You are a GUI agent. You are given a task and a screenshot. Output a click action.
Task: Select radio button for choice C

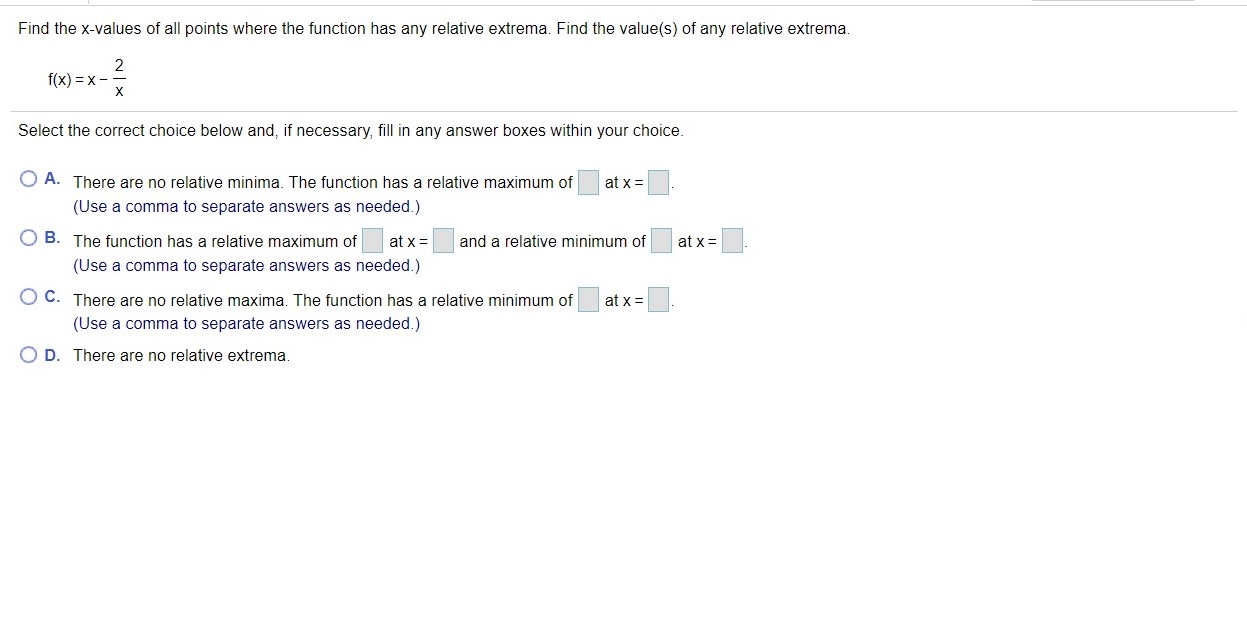(x=28, y=295)
